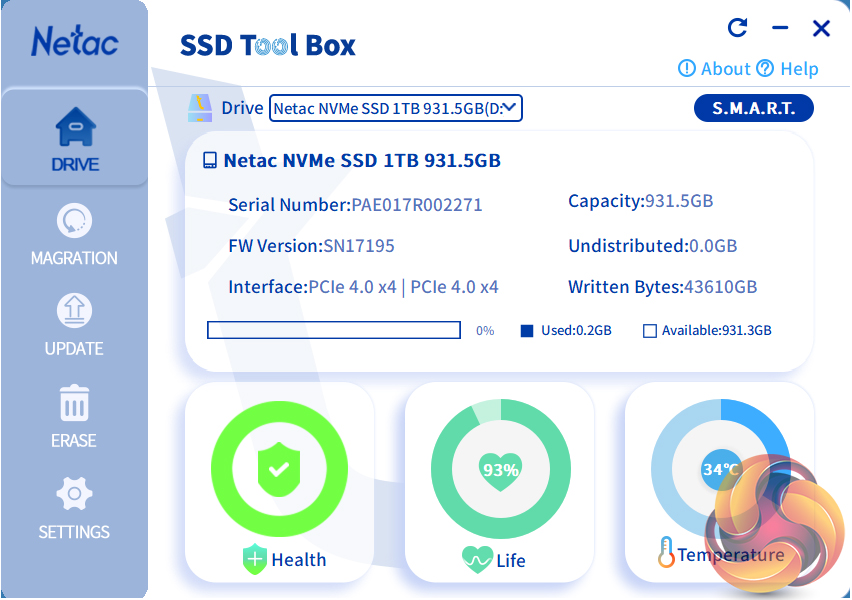Click the Available:931.3GB label

717,330
